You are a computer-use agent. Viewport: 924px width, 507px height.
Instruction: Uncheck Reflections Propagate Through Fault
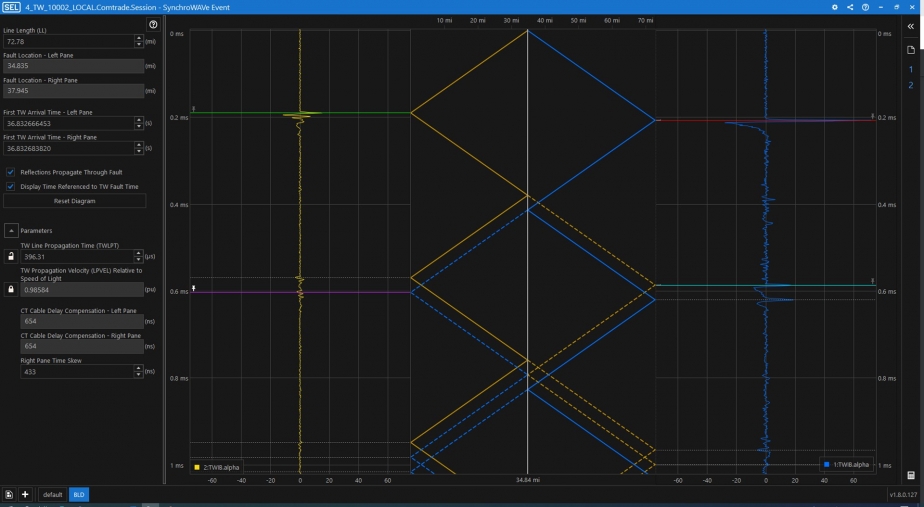click(x=11, y=172)
